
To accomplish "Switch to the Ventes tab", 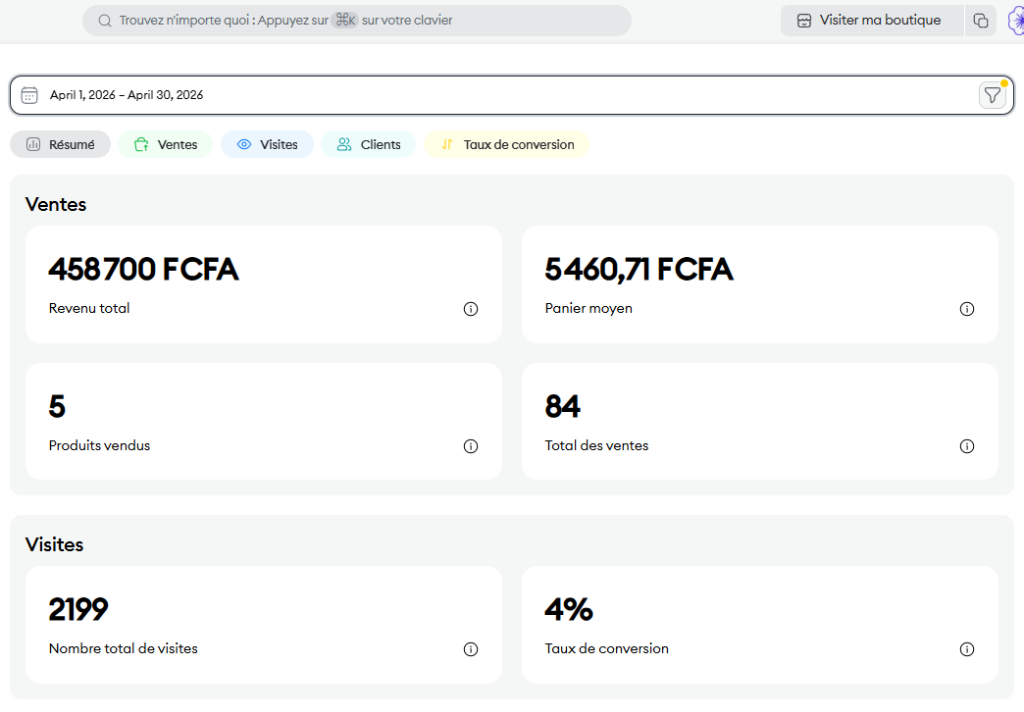I will click(x=165, y=144).
